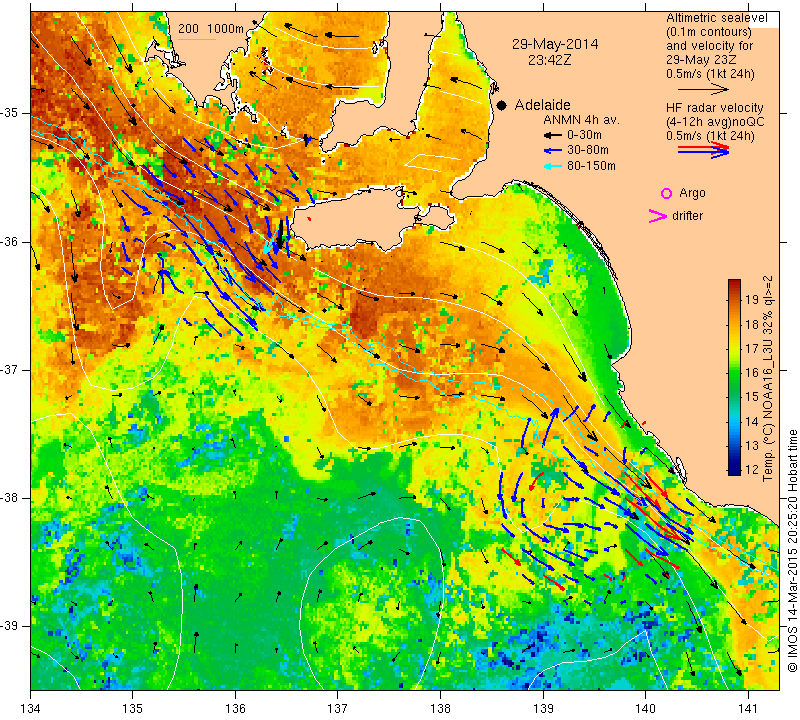Click the 'Adelaide' city label
This screenshot has height=720, width=800.
tap(542, 105)
